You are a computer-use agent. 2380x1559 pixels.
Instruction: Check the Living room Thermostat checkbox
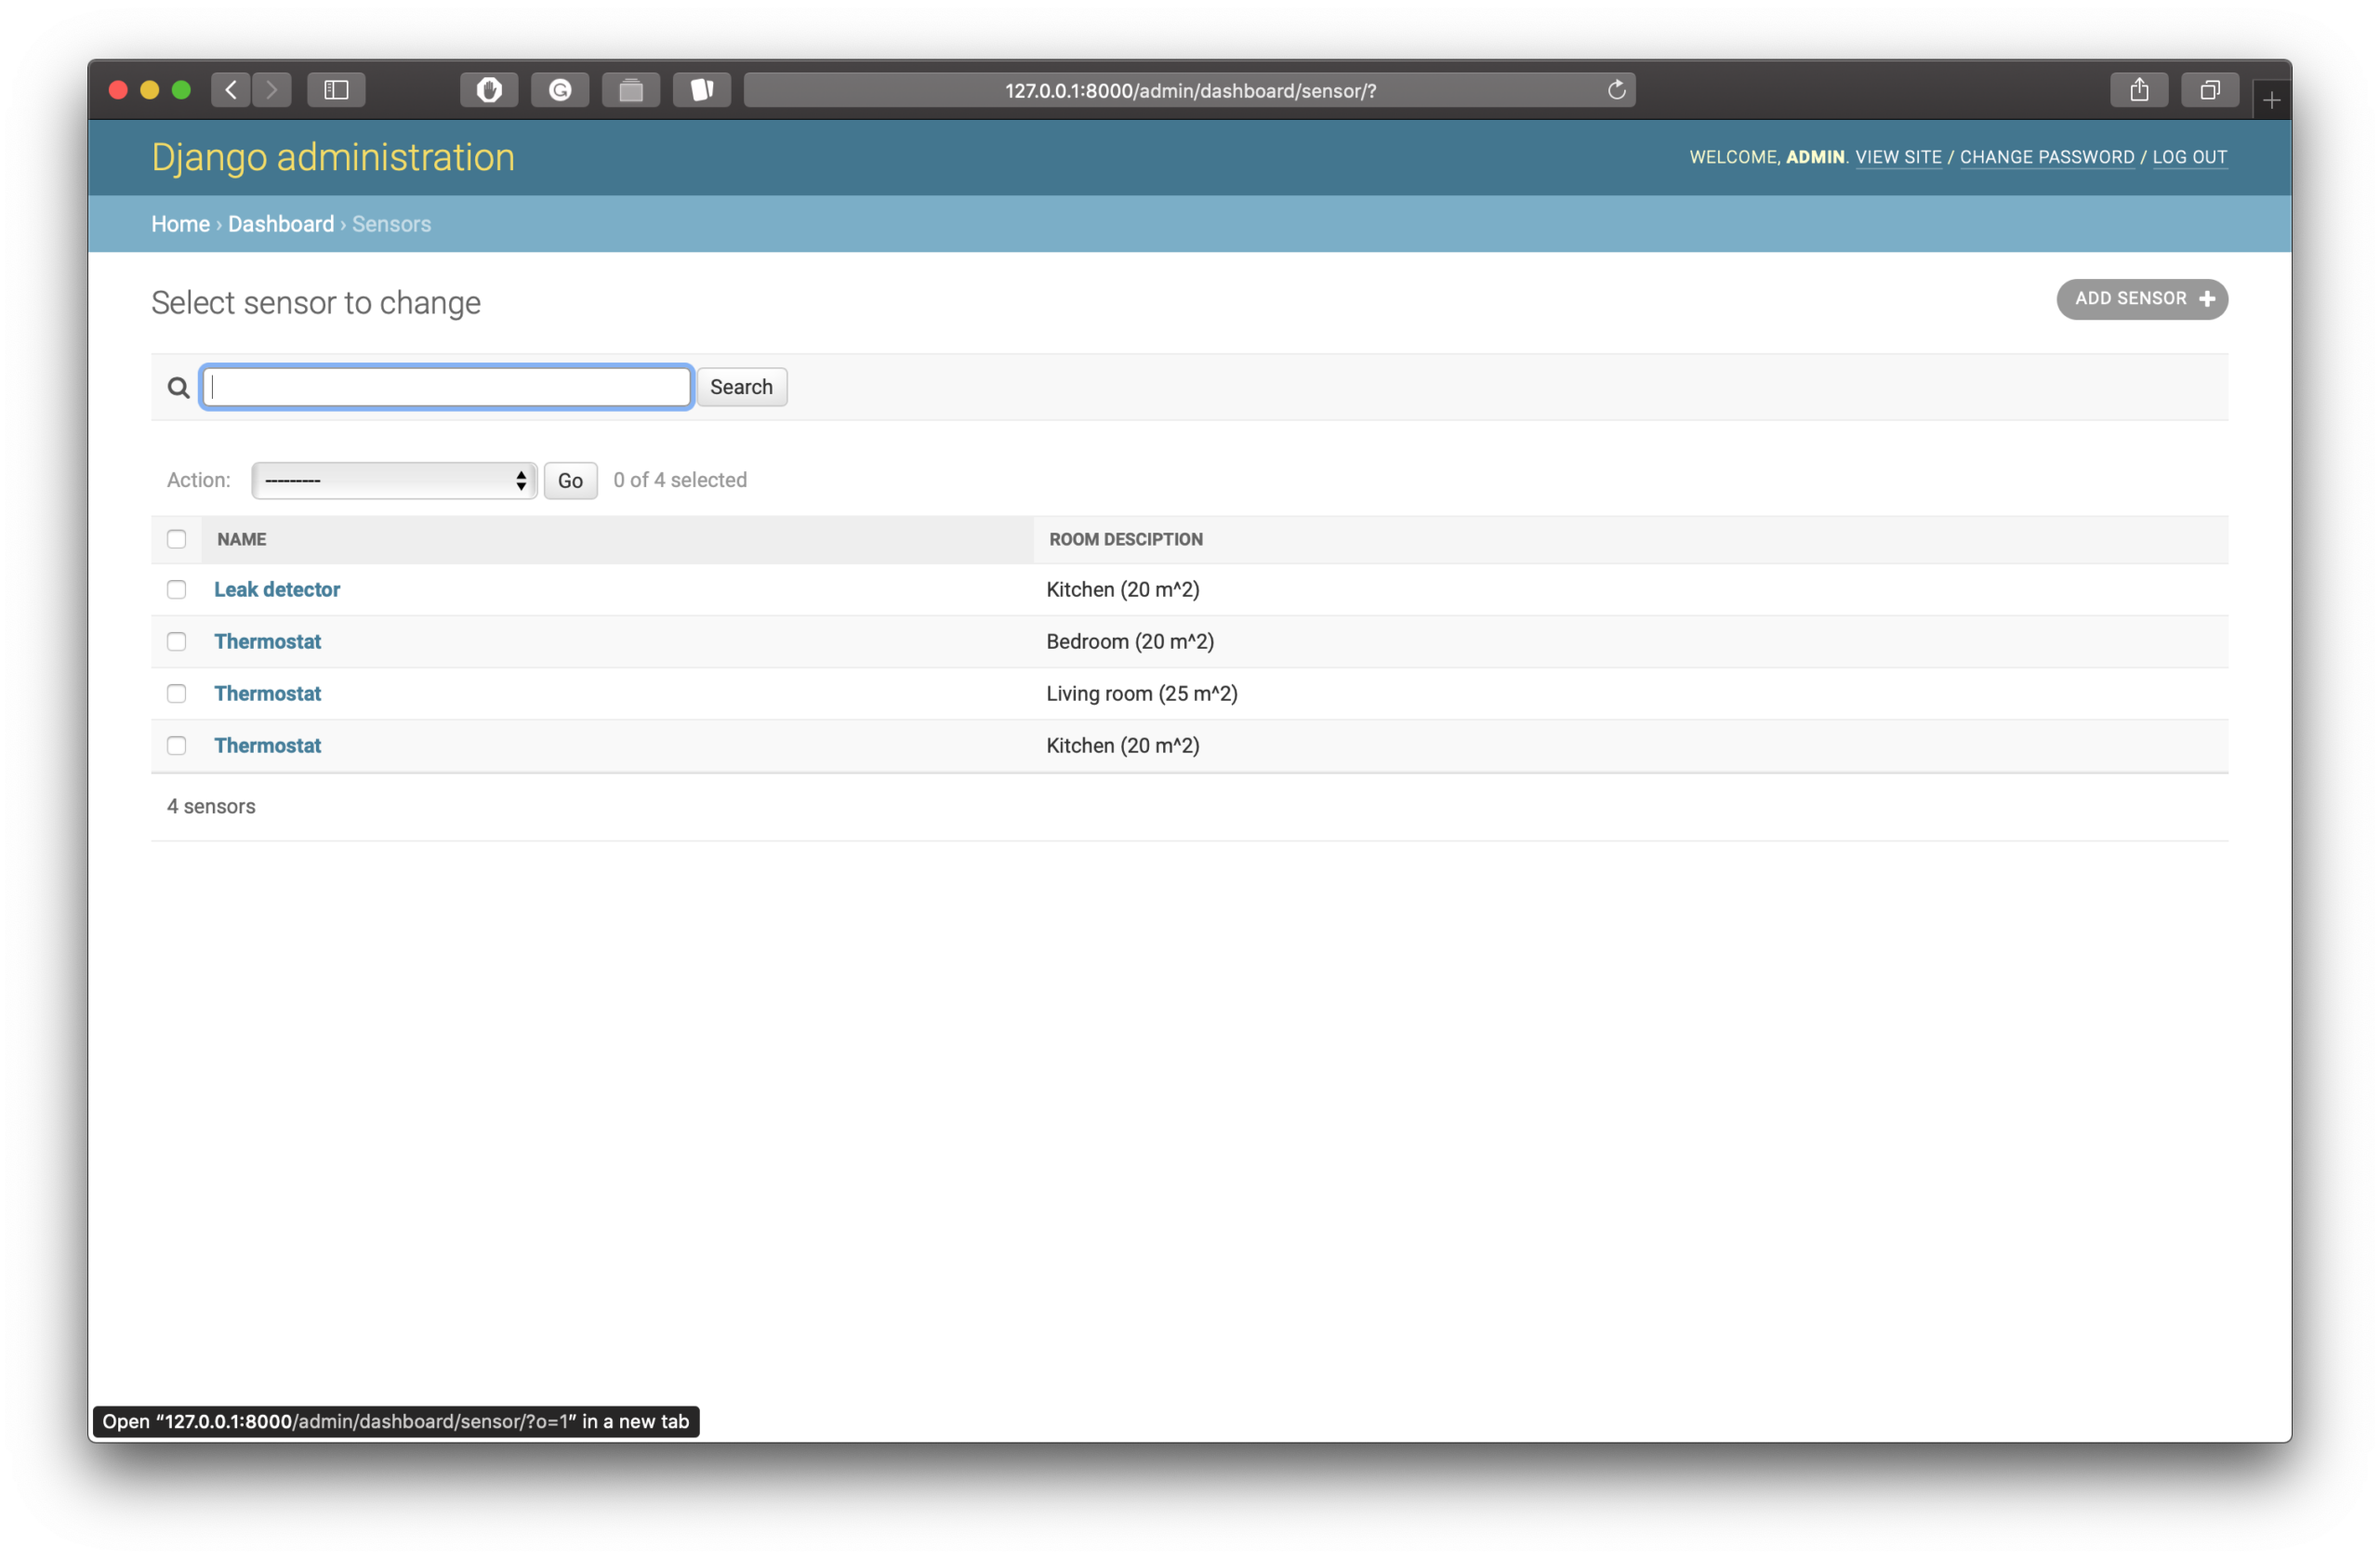tap(177, 693)
